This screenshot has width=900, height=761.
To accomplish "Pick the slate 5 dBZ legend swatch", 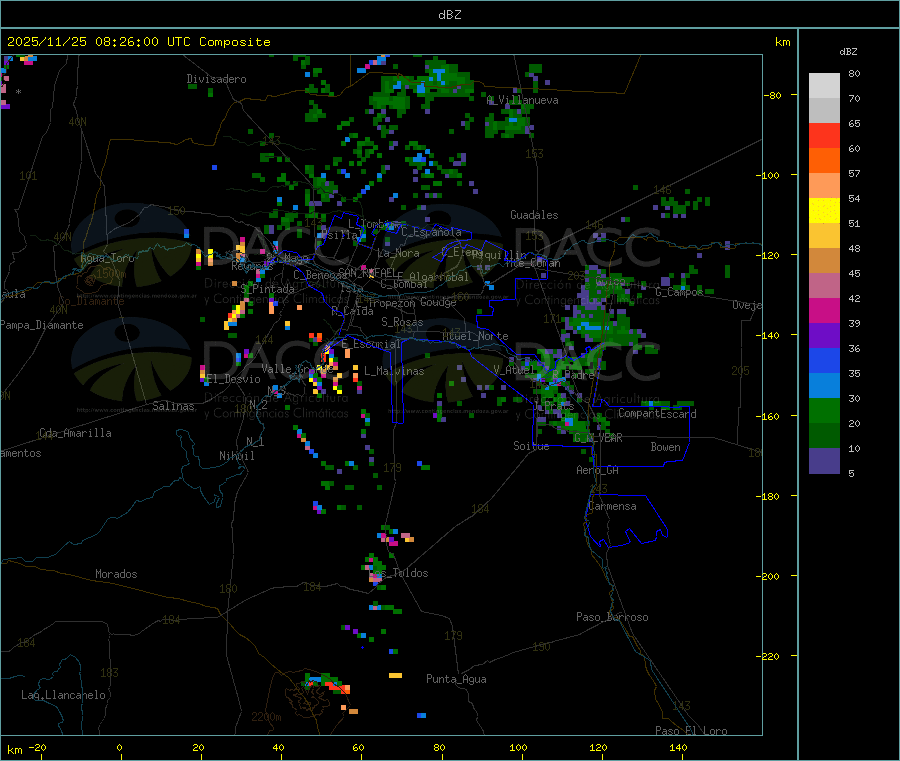I will pos(824,461).
